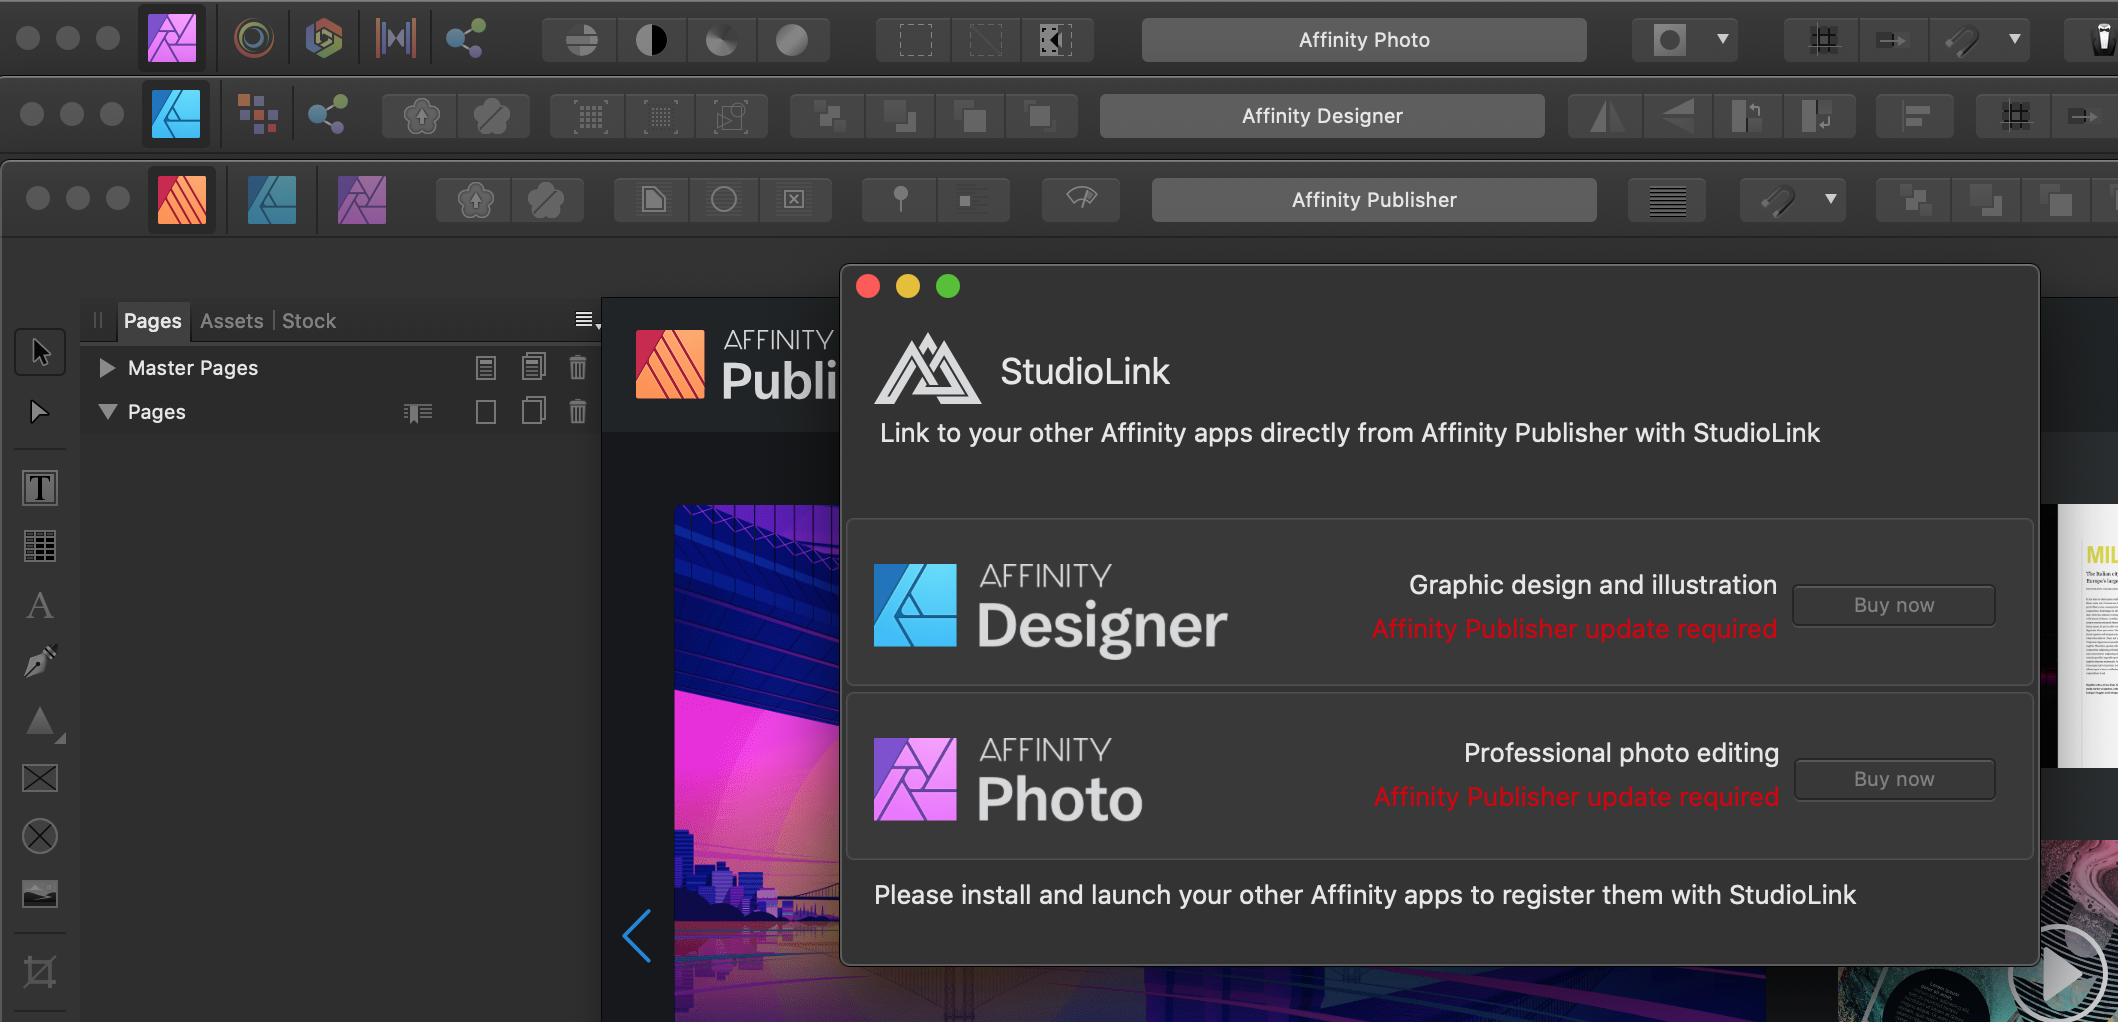The image size is (2118, 1022).
Task: Switch to the Assets tab
Action: point(231,321)
